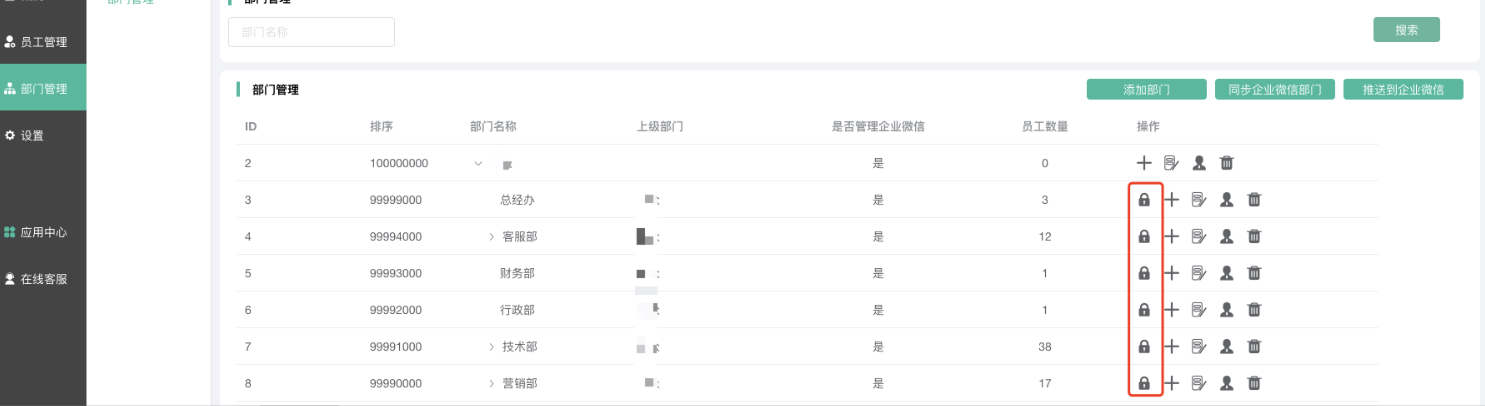Click the plus icon in the ID 2 row
The width and height of the screenshot is (1485, 406).
pyautogui.click(x=1144, y=163)
